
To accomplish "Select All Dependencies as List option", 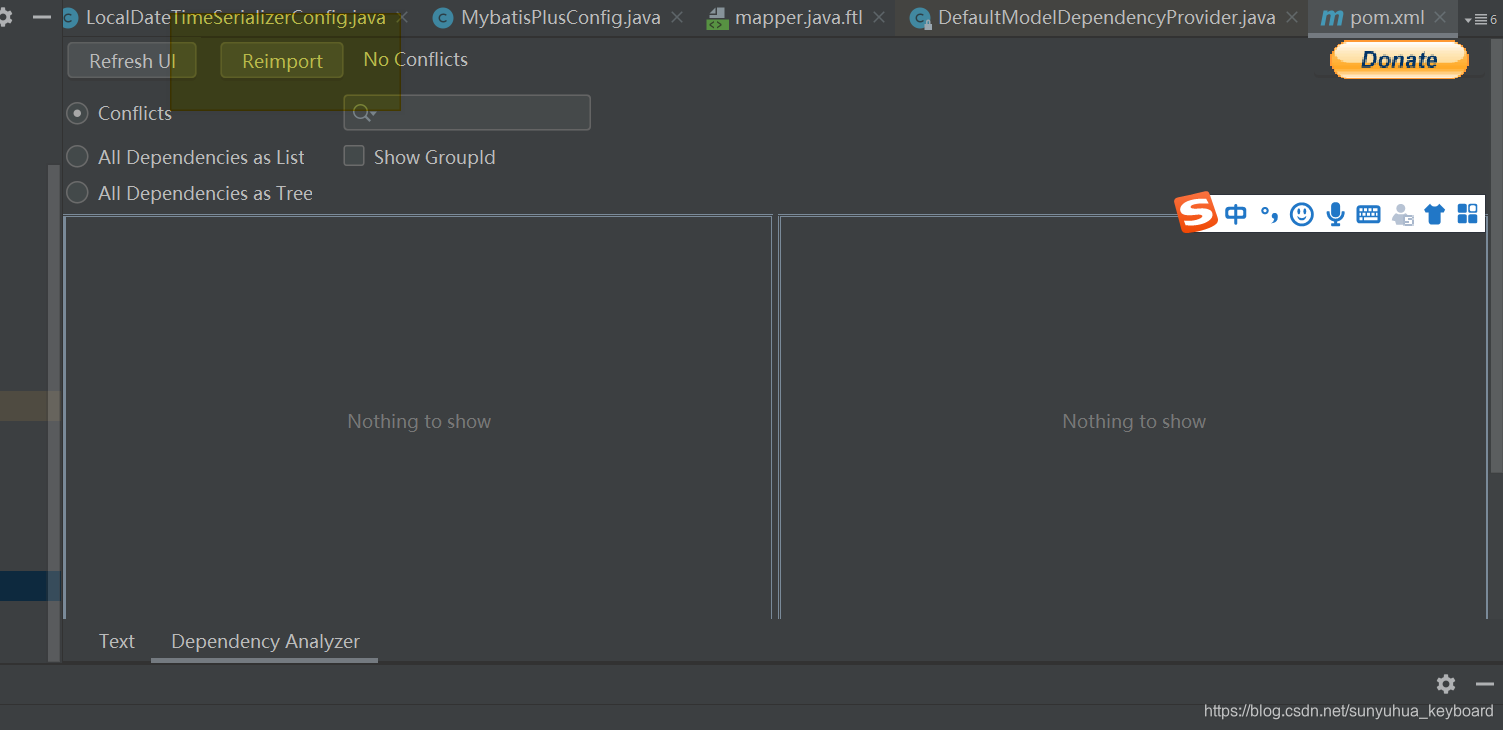I will click(77, 157).
